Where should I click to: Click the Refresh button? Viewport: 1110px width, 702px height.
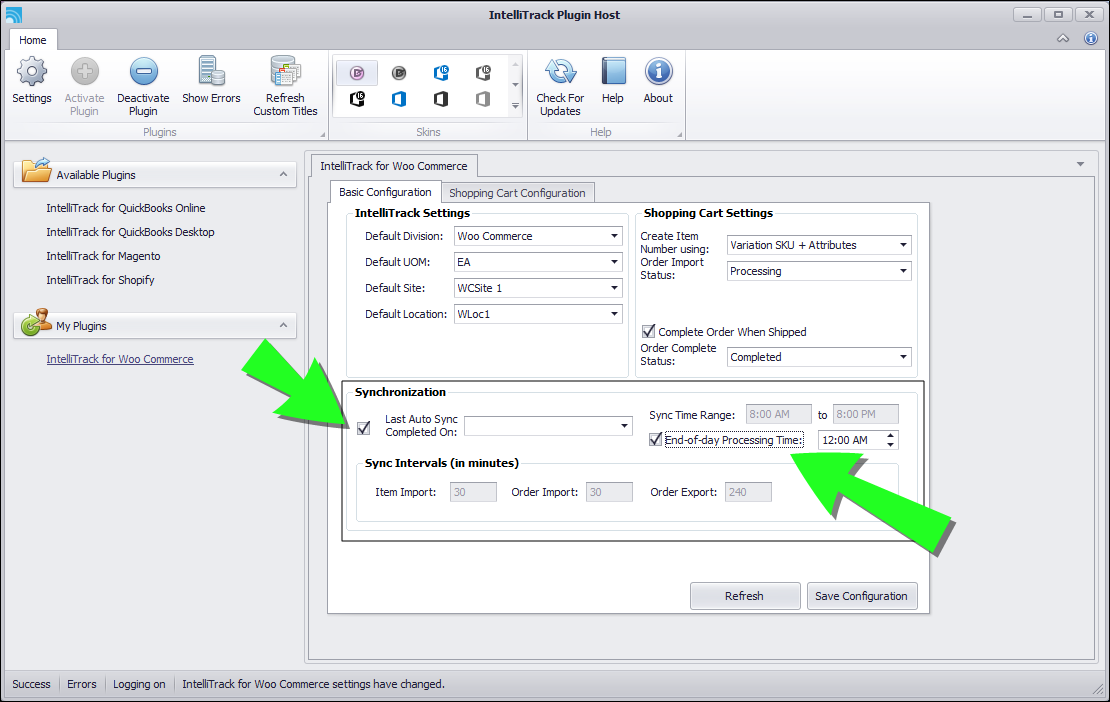pos(745,596)
